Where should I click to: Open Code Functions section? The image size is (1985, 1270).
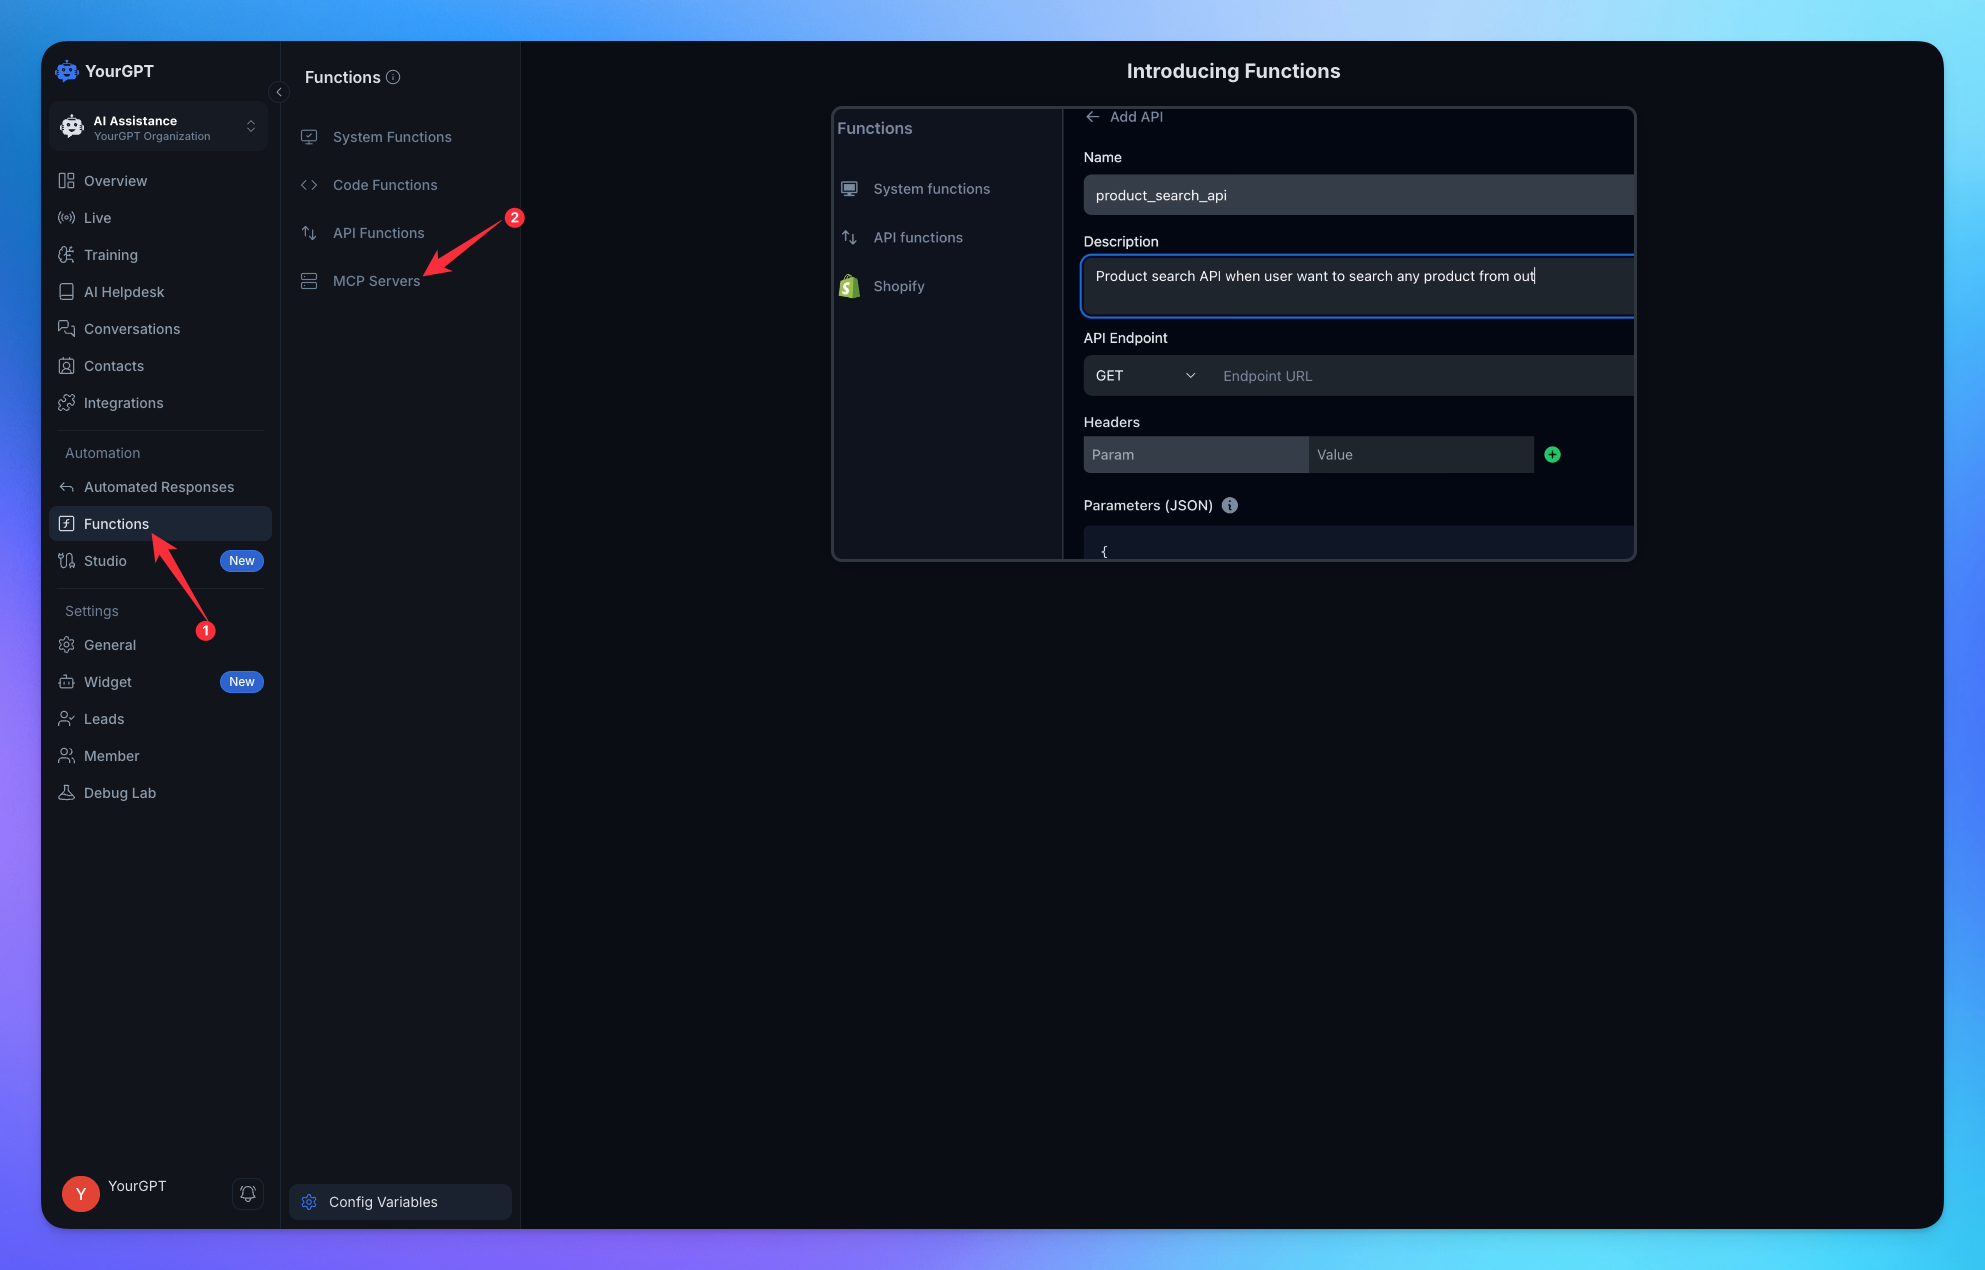pyautogui.click(x=384, y=185)
